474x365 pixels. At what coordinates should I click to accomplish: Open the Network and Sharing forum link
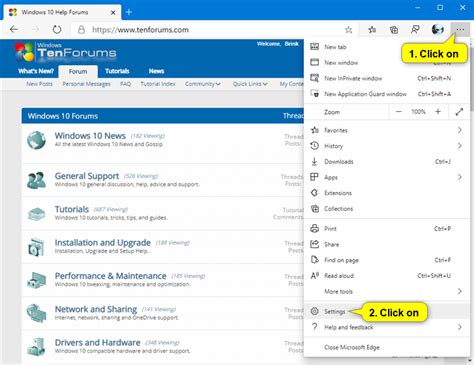pyautogui.click(x=96, y=309)
